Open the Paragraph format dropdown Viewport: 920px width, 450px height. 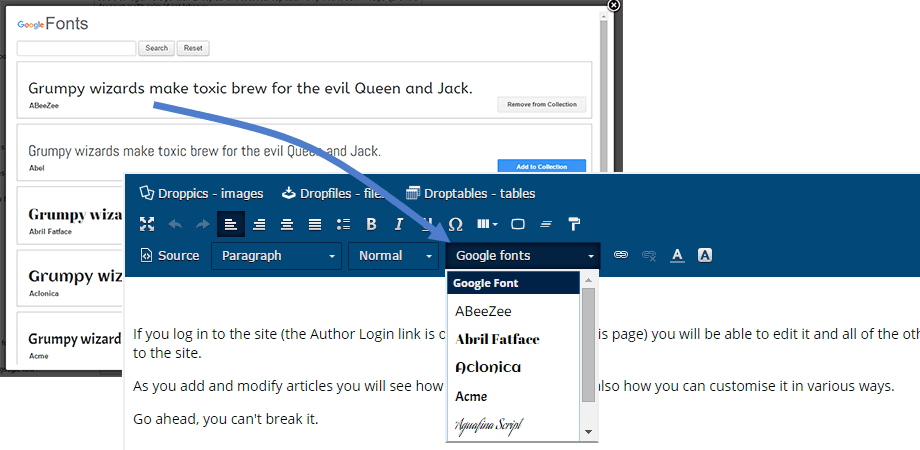[276, 256]
